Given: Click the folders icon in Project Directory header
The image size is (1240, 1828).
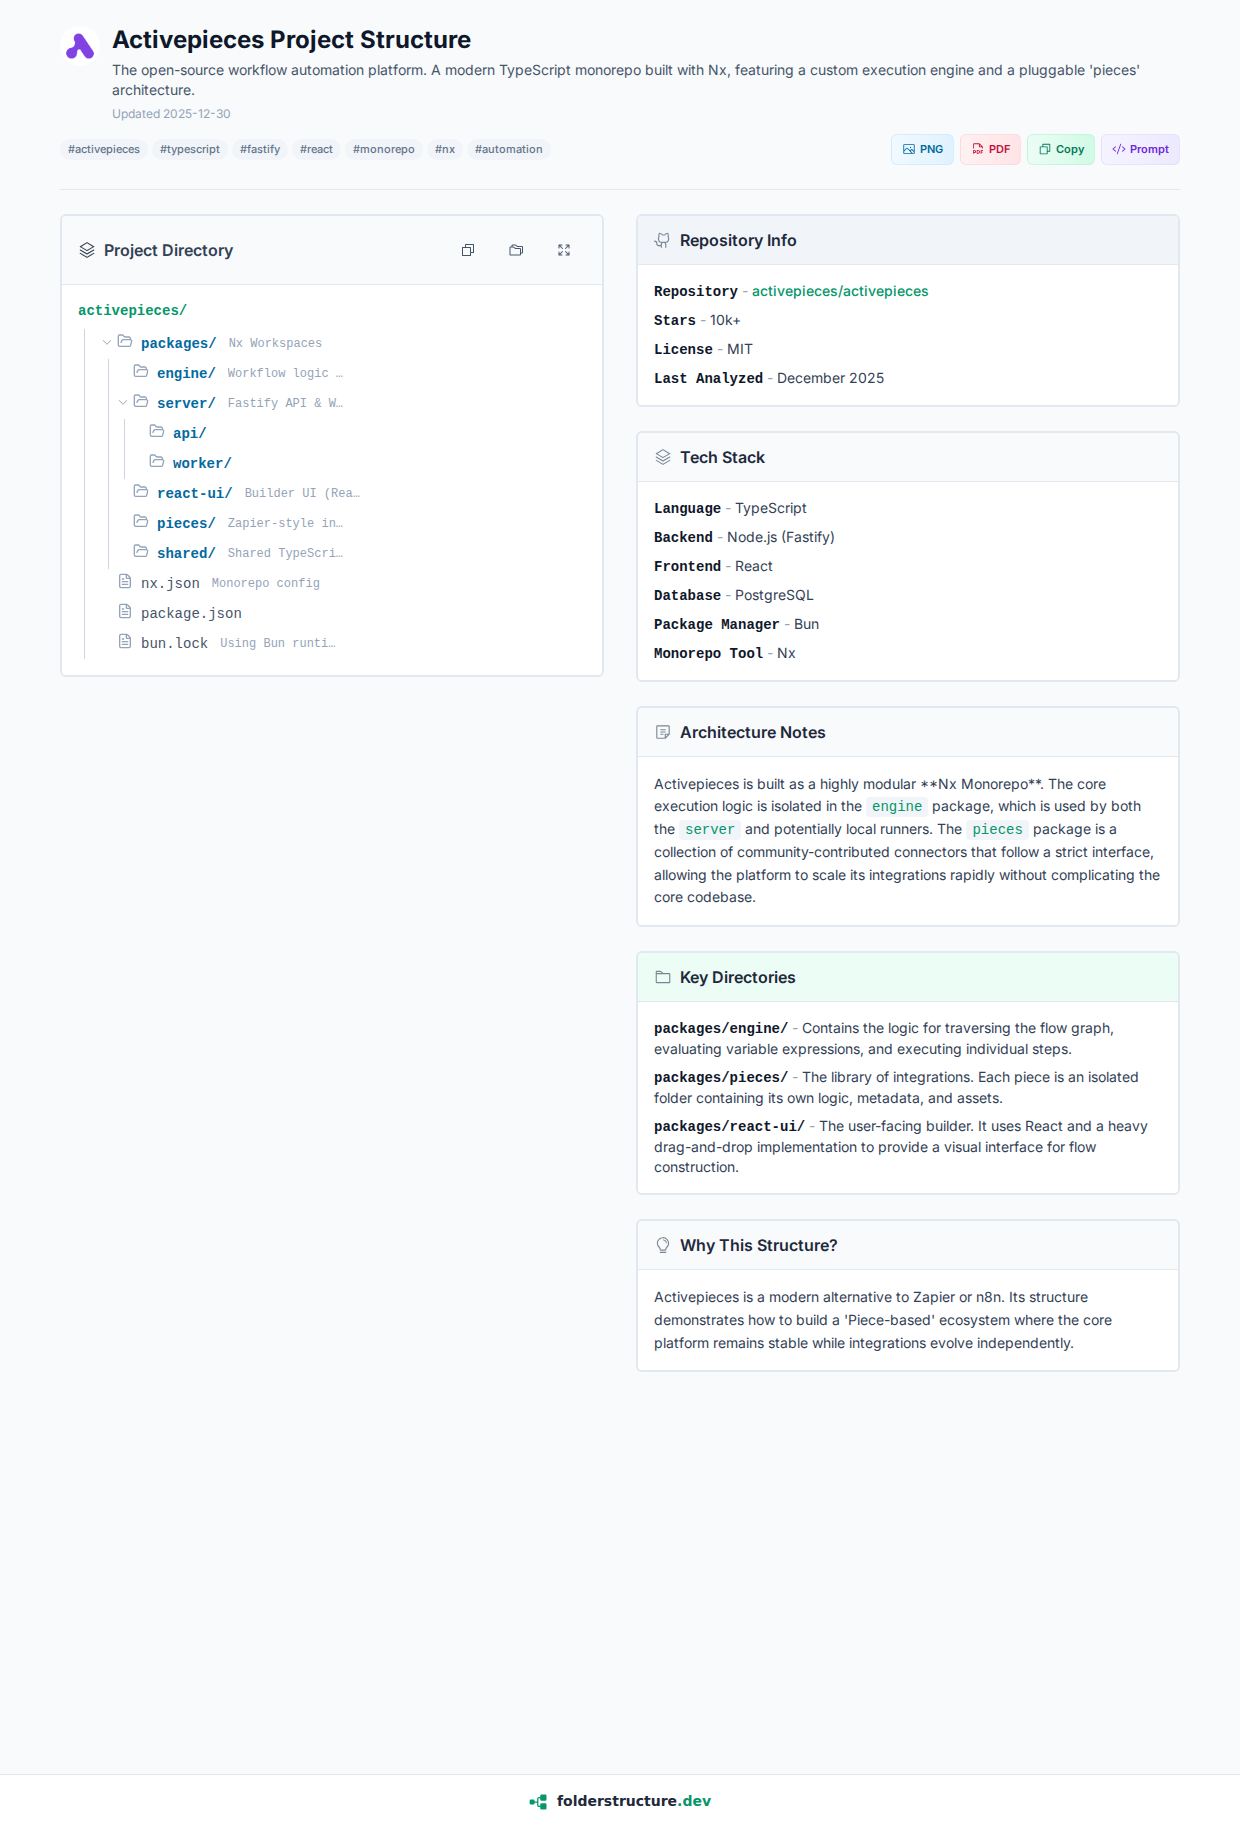Looking at the screenshot, I should point(516,250).
